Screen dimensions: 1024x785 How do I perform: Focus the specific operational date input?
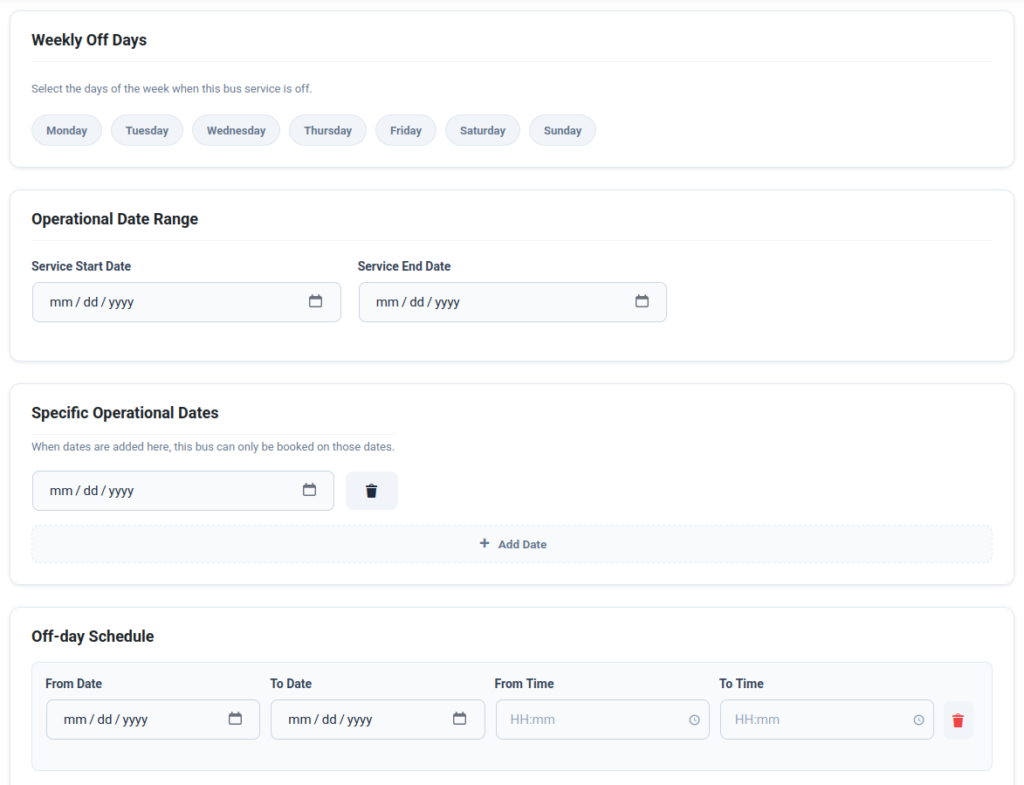(183, 490)
